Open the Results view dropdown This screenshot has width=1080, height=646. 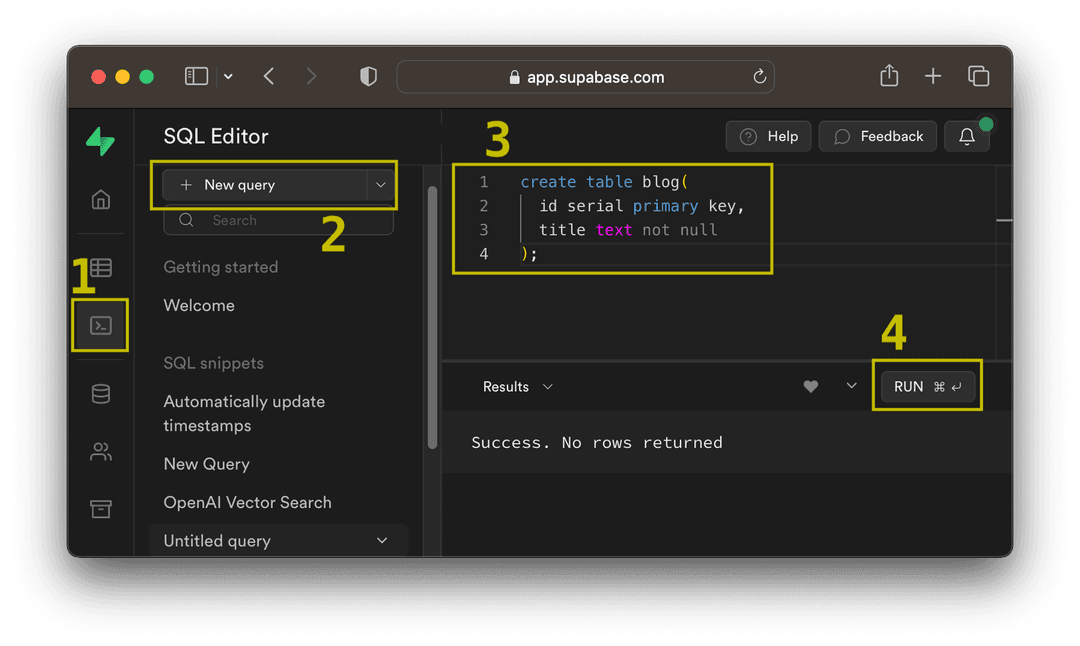point(547,386)
